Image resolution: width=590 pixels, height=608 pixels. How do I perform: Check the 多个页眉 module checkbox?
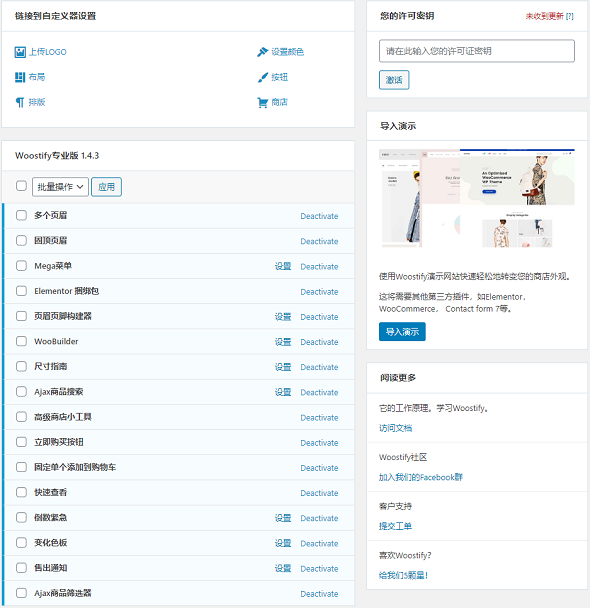coord(21,215)
